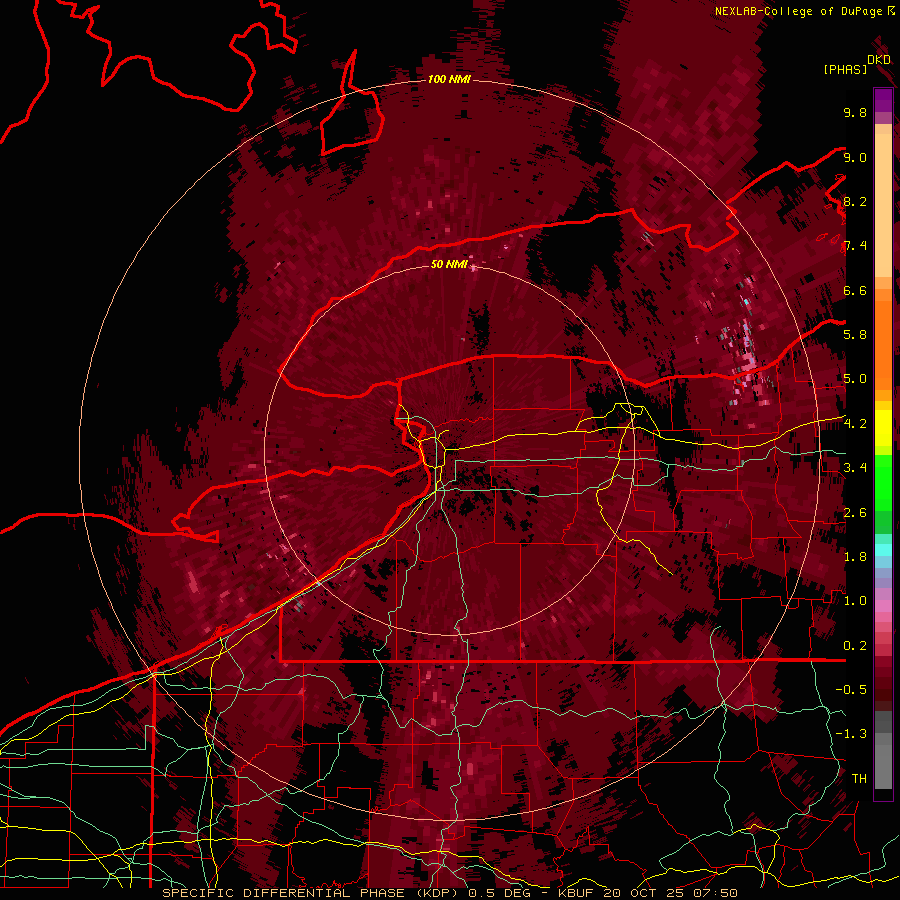Click the 8.2 legend value
This screenshot has width=900, height=900.
point(855,202)
